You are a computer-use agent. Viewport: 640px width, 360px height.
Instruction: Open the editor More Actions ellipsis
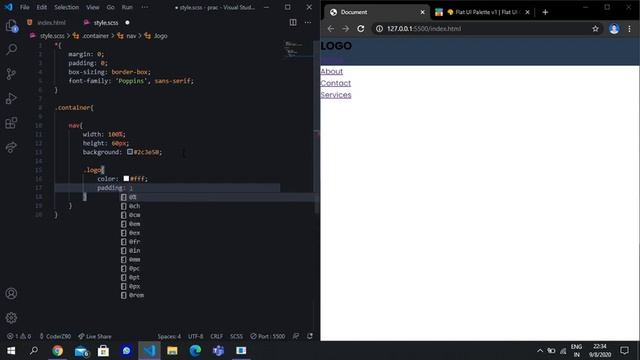308,22
